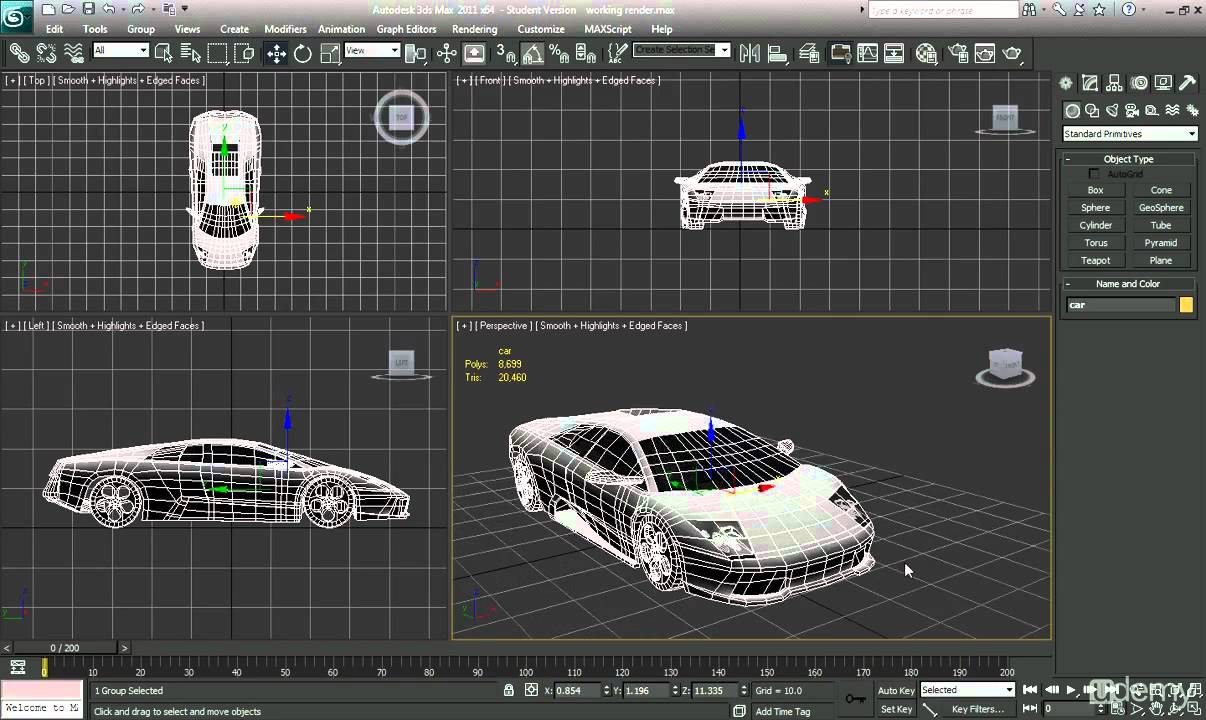Select Cameras category in Create panel
1206x720 pixels.
click(1132, 111)
